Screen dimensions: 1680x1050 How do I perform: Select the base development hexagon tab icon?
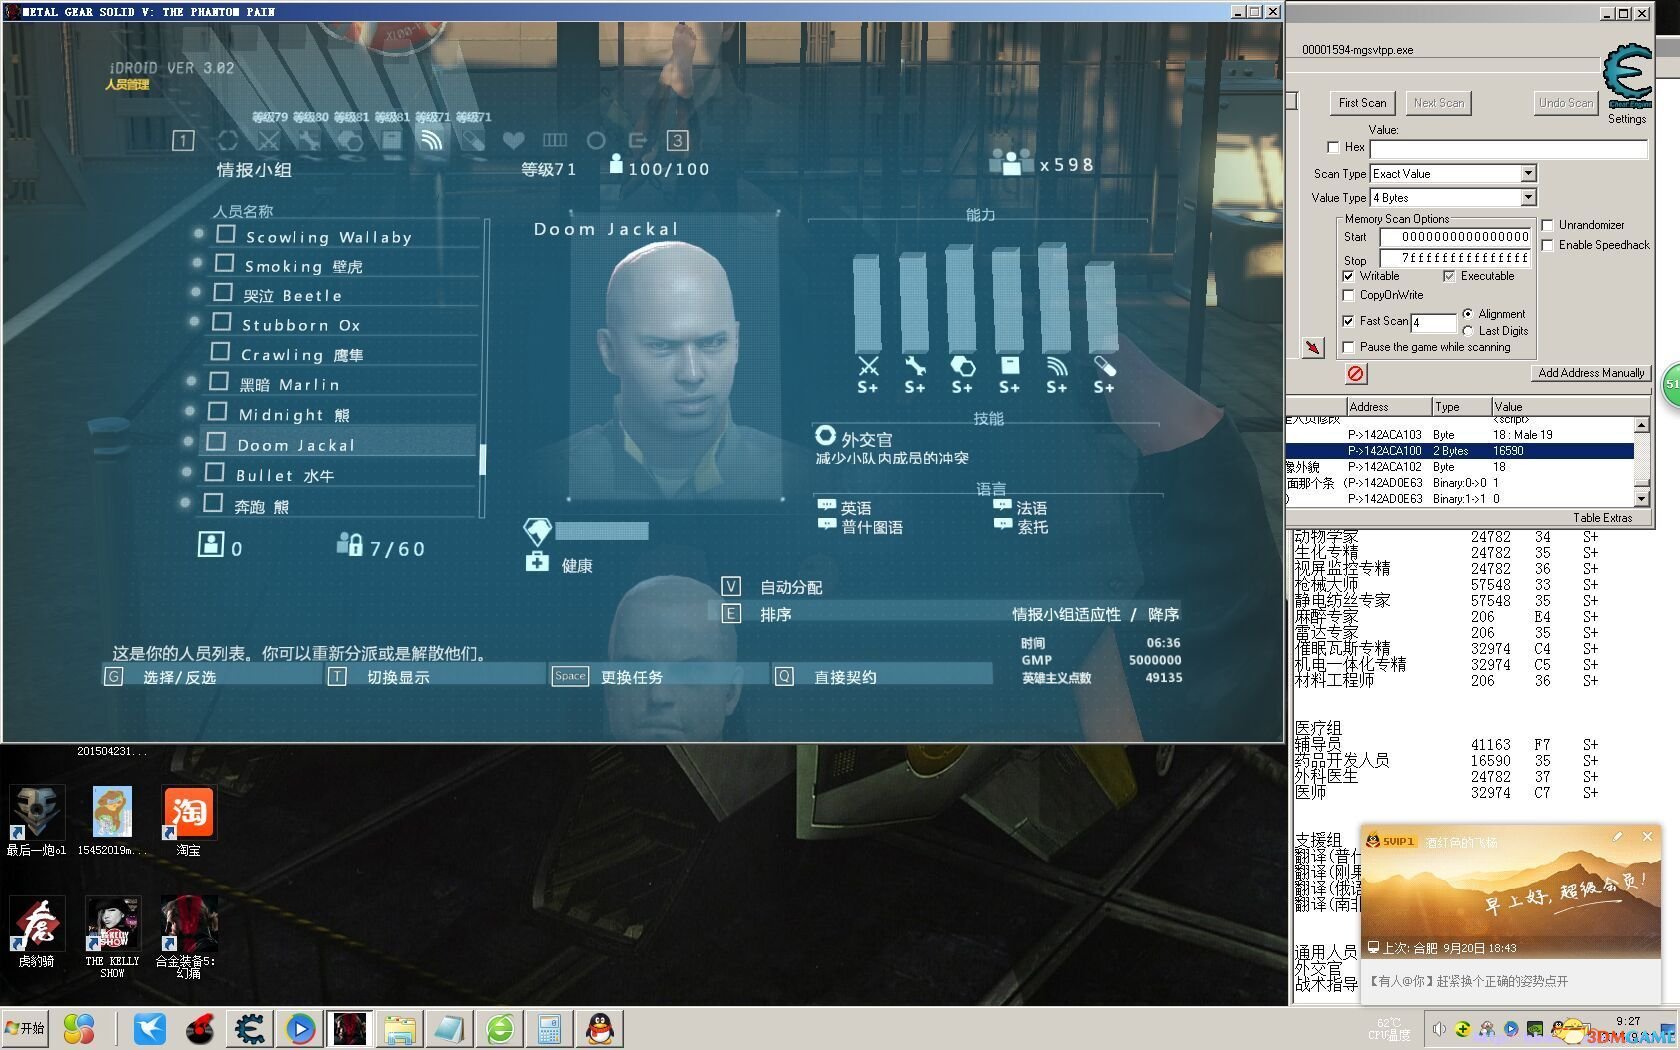click(x=350, y=141)
